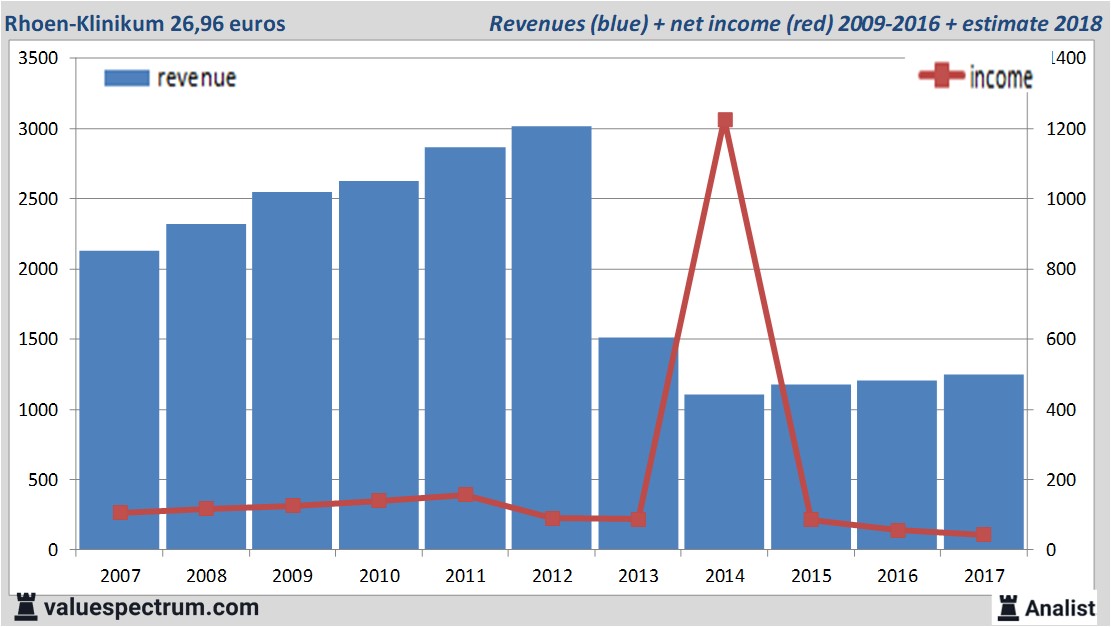1111x627 pixels.
Task: Click the 2008 blue revenue bar
Action: [206, 387]
